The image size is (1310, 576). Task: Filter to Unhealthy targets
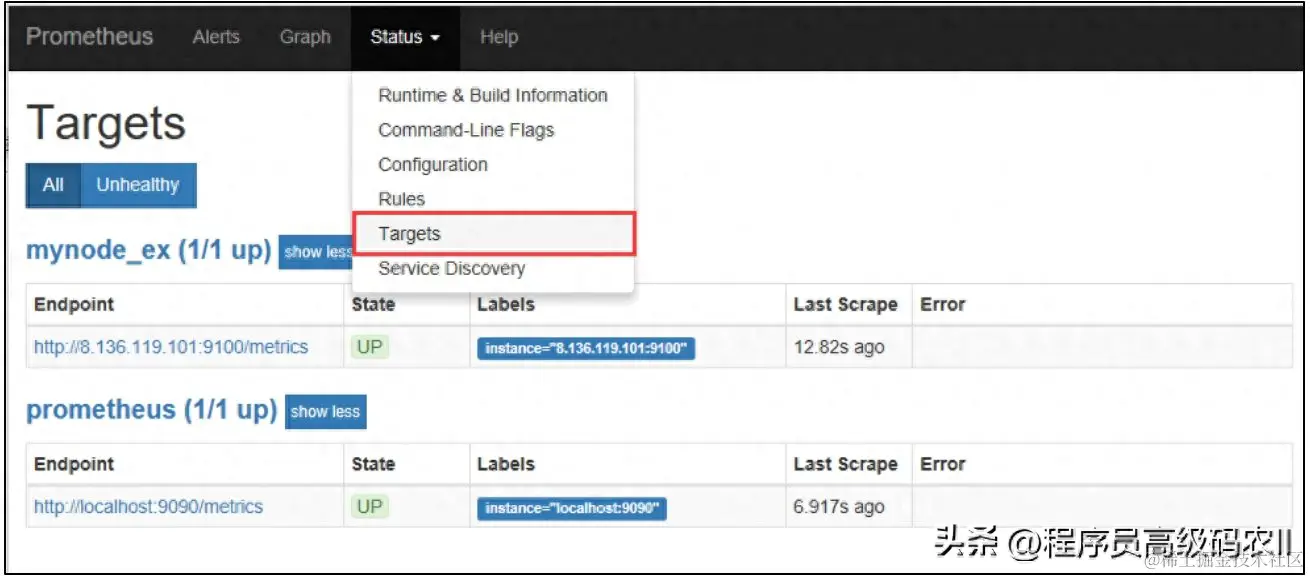(138, 185)
